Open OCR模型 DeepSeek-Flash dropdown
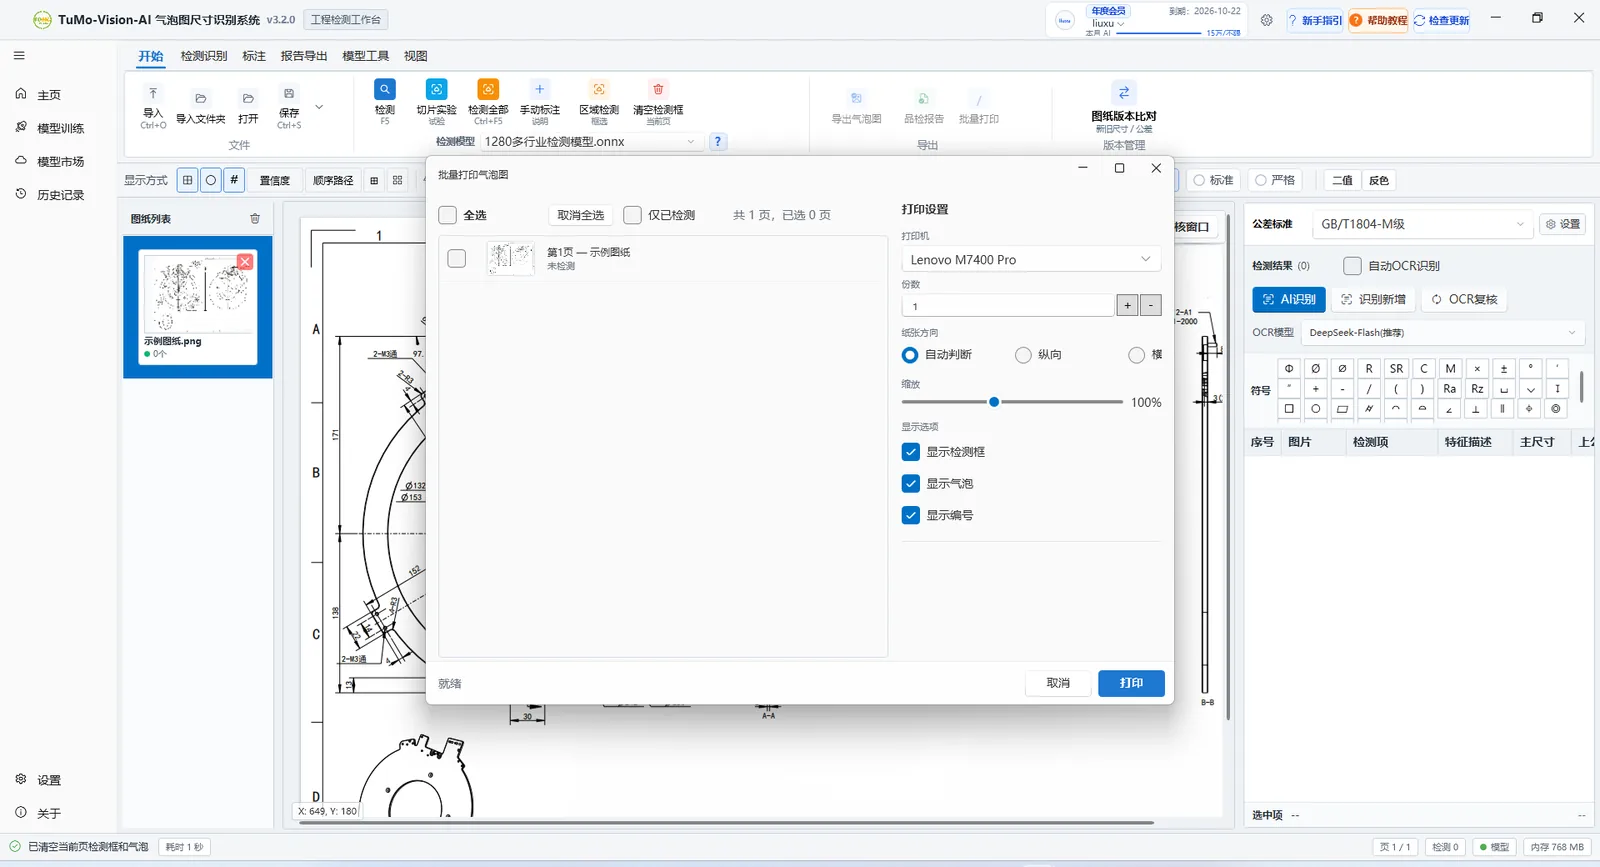Image resolution: width=1600 pixels, height=867 pixels. 1442,333
